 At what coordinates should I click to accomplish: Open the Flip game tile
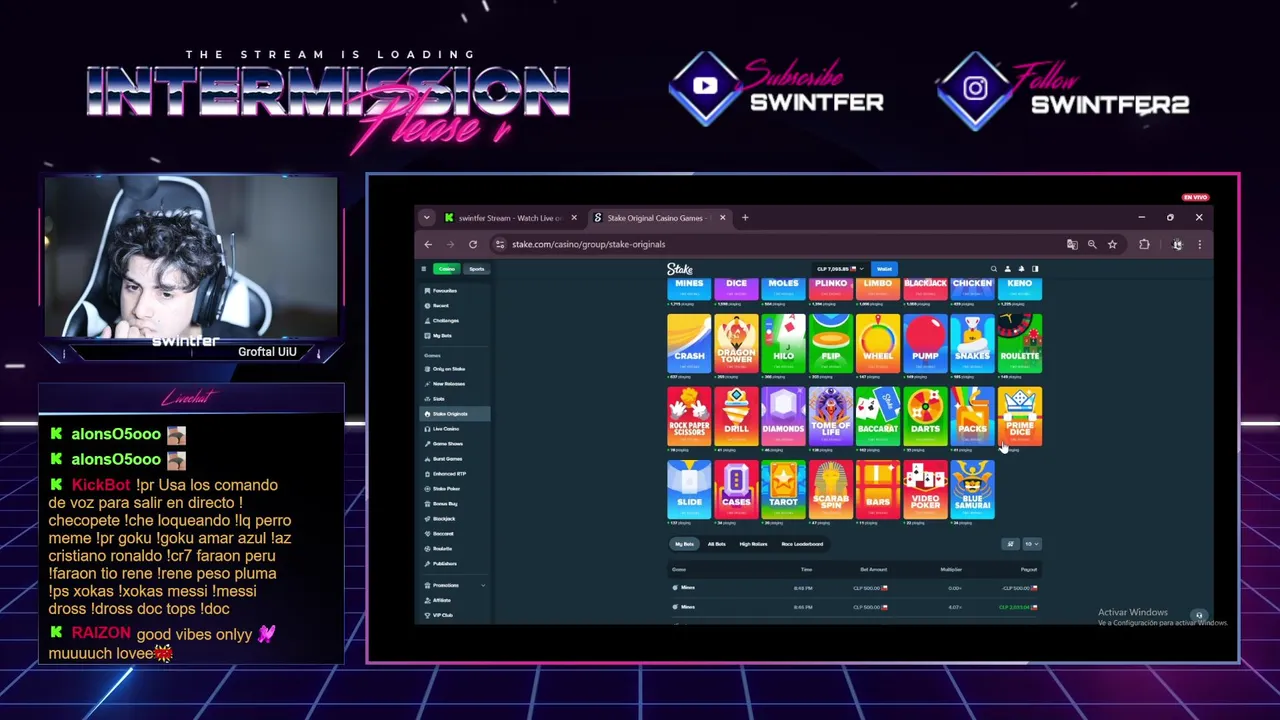(831, 343)
